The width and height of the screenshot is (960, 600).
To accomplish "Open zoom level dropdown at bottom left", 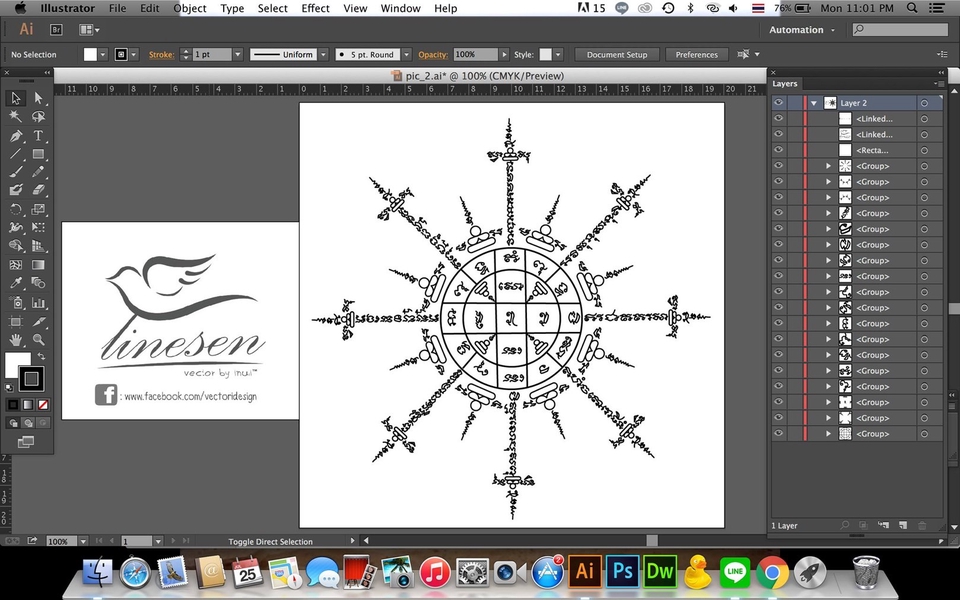I will point(83,541).
